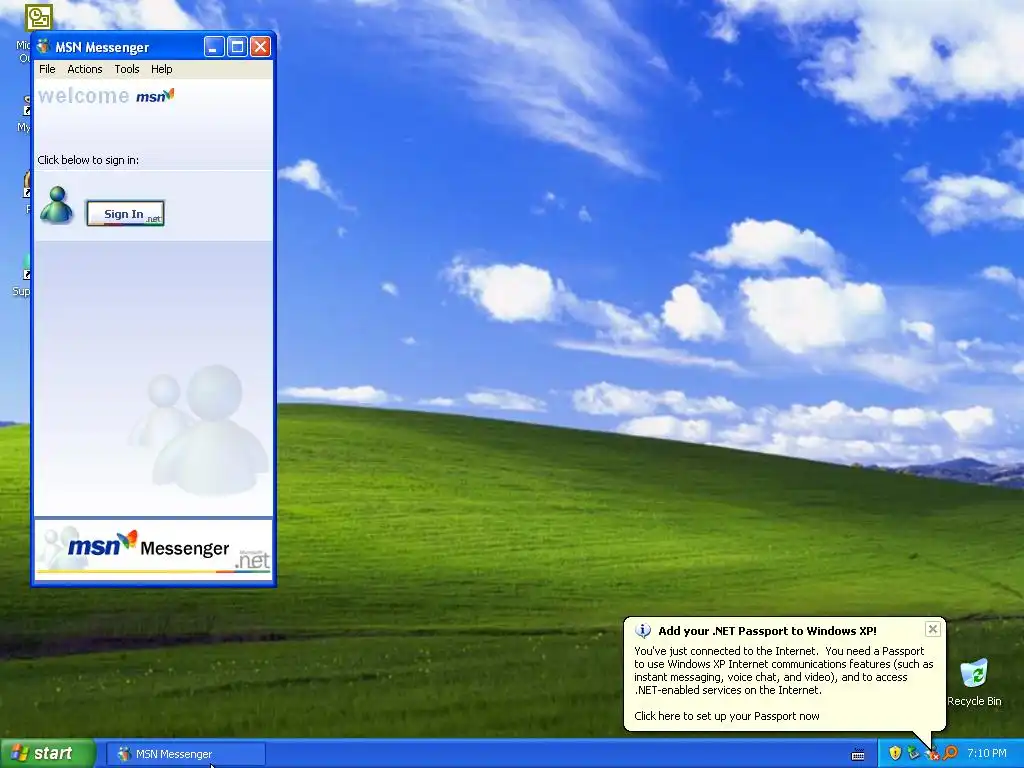Open the Tools menu
This screenshot has width=1024, height=768.
point(127,69)
